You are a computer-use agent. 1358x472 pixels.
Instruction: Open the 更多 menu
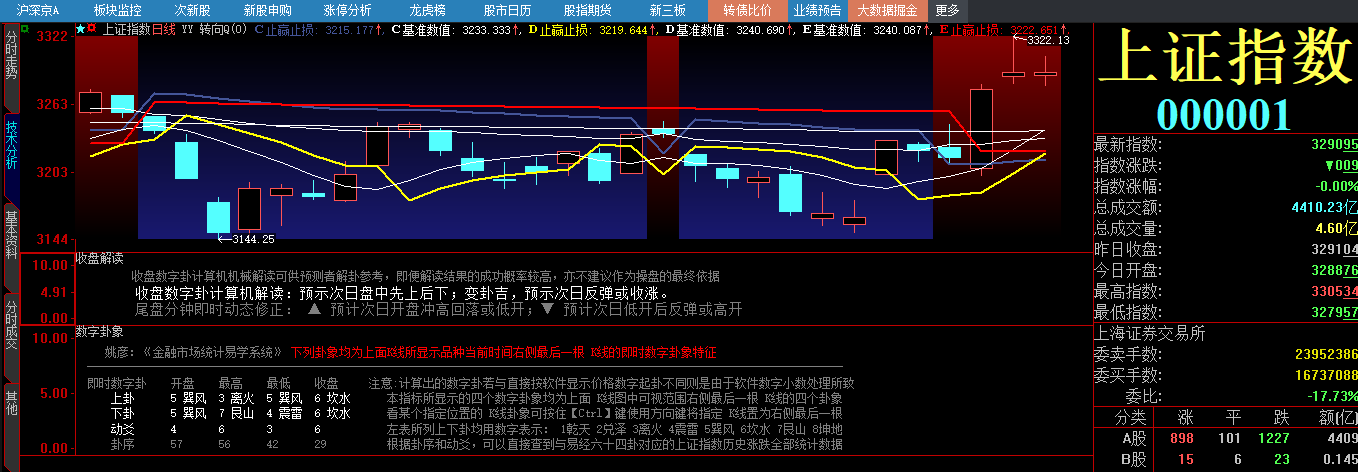(x=947, y=10)
